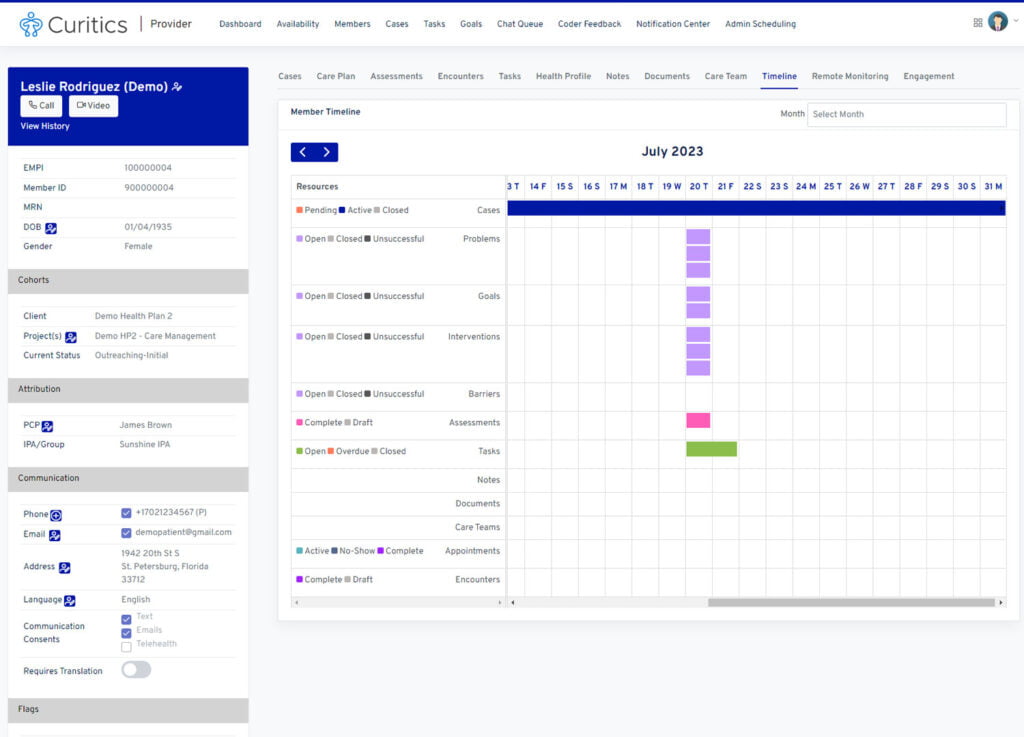Click the Call button
The height and width of the screenshot is (737, 1024).
[41, 106]
